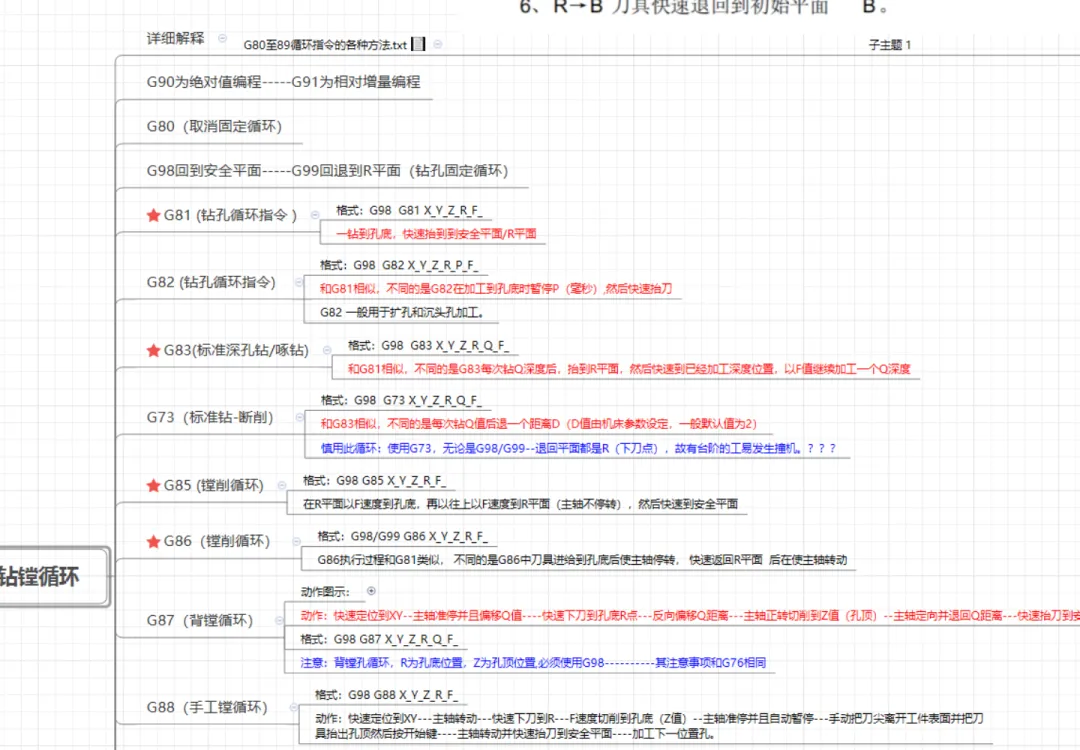Image resolution: width=1080 pixels, height=750 pixels.
Task: Expand the 动作图示 node
Action: click(371, 591)
